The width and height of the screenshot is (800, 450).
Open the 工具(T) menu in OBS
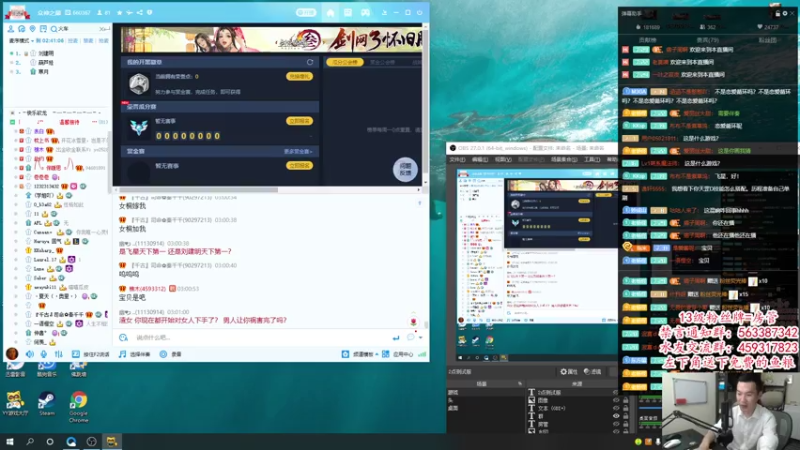(592, 160)
